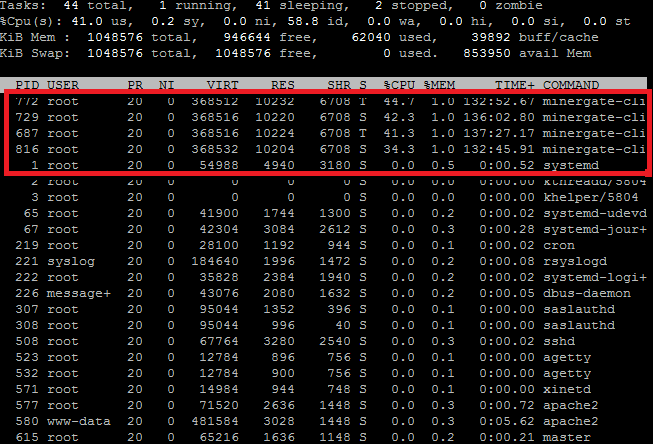
Task: Click the message+ user name
Action: (79, 293)
